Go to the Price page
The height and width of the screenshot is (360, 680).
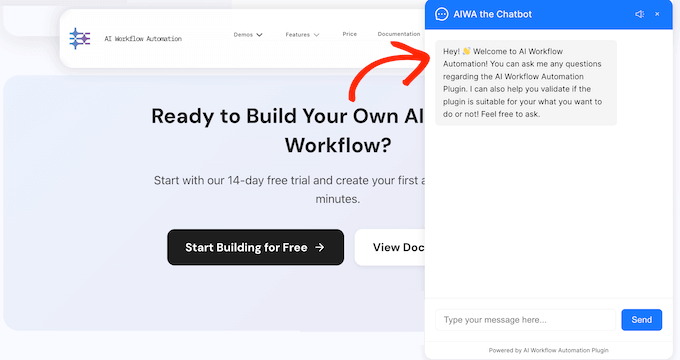point(350,34)
